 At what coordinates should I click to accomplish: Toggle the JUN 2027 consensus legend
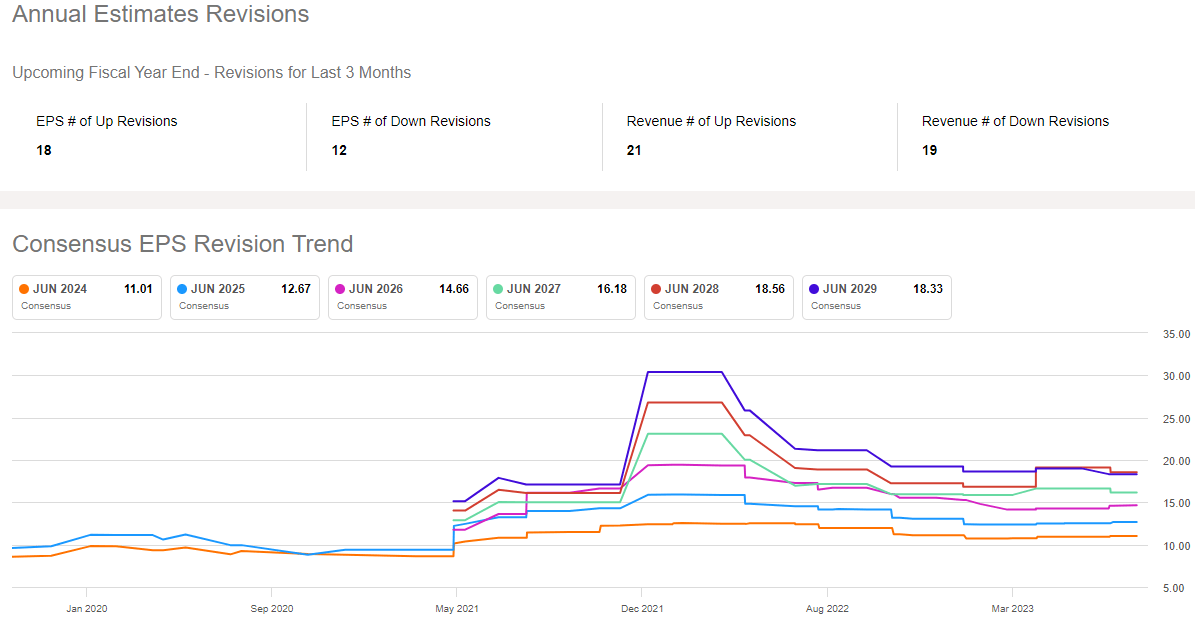[x=560, y=297]
